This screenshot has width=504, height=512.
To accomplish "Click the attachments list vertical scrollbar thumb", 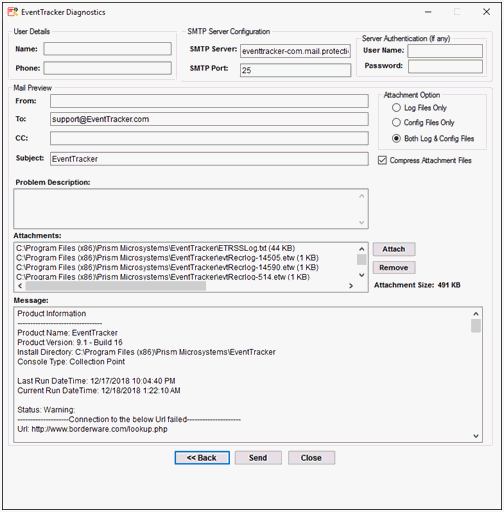I will tap(362, 259).
